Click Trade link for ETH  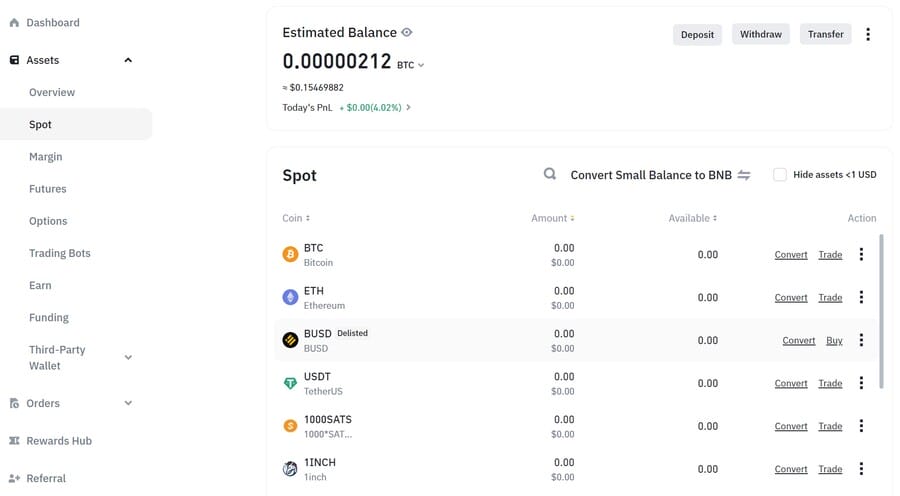(830, 297)
